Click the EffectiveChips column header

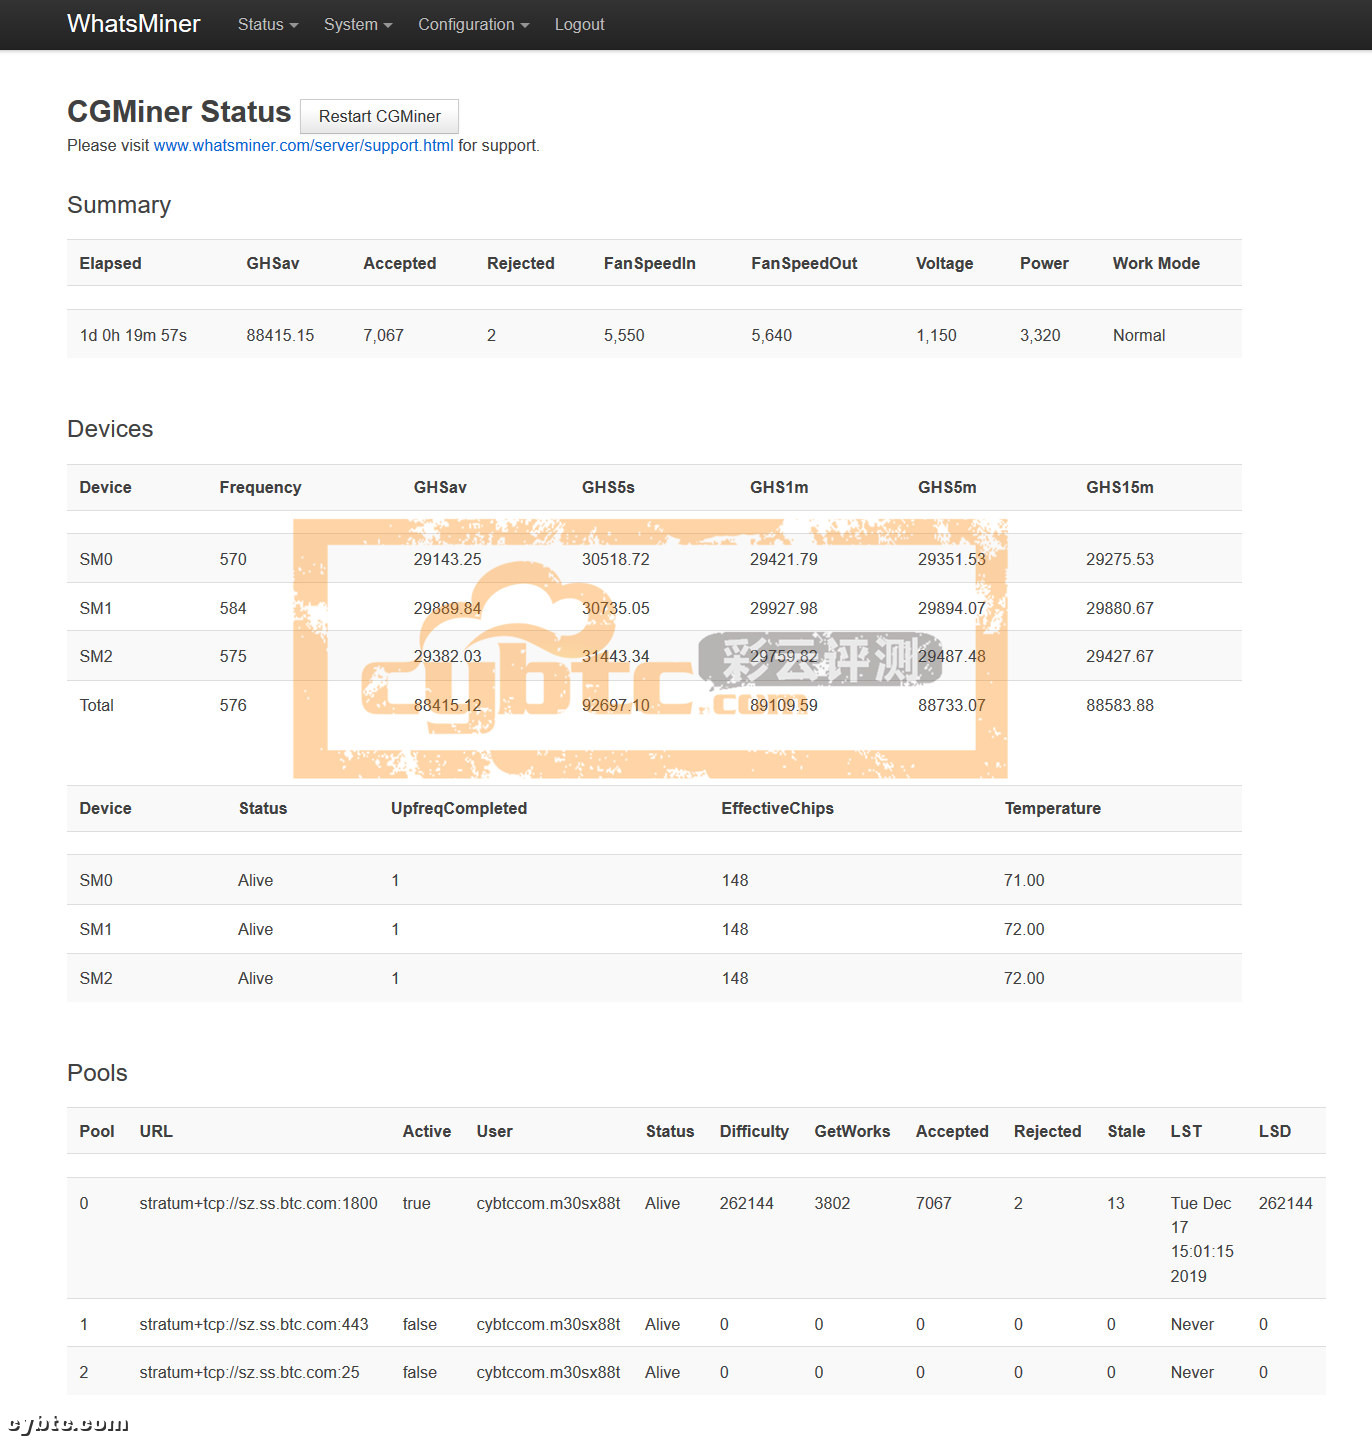tap(778, 808)
